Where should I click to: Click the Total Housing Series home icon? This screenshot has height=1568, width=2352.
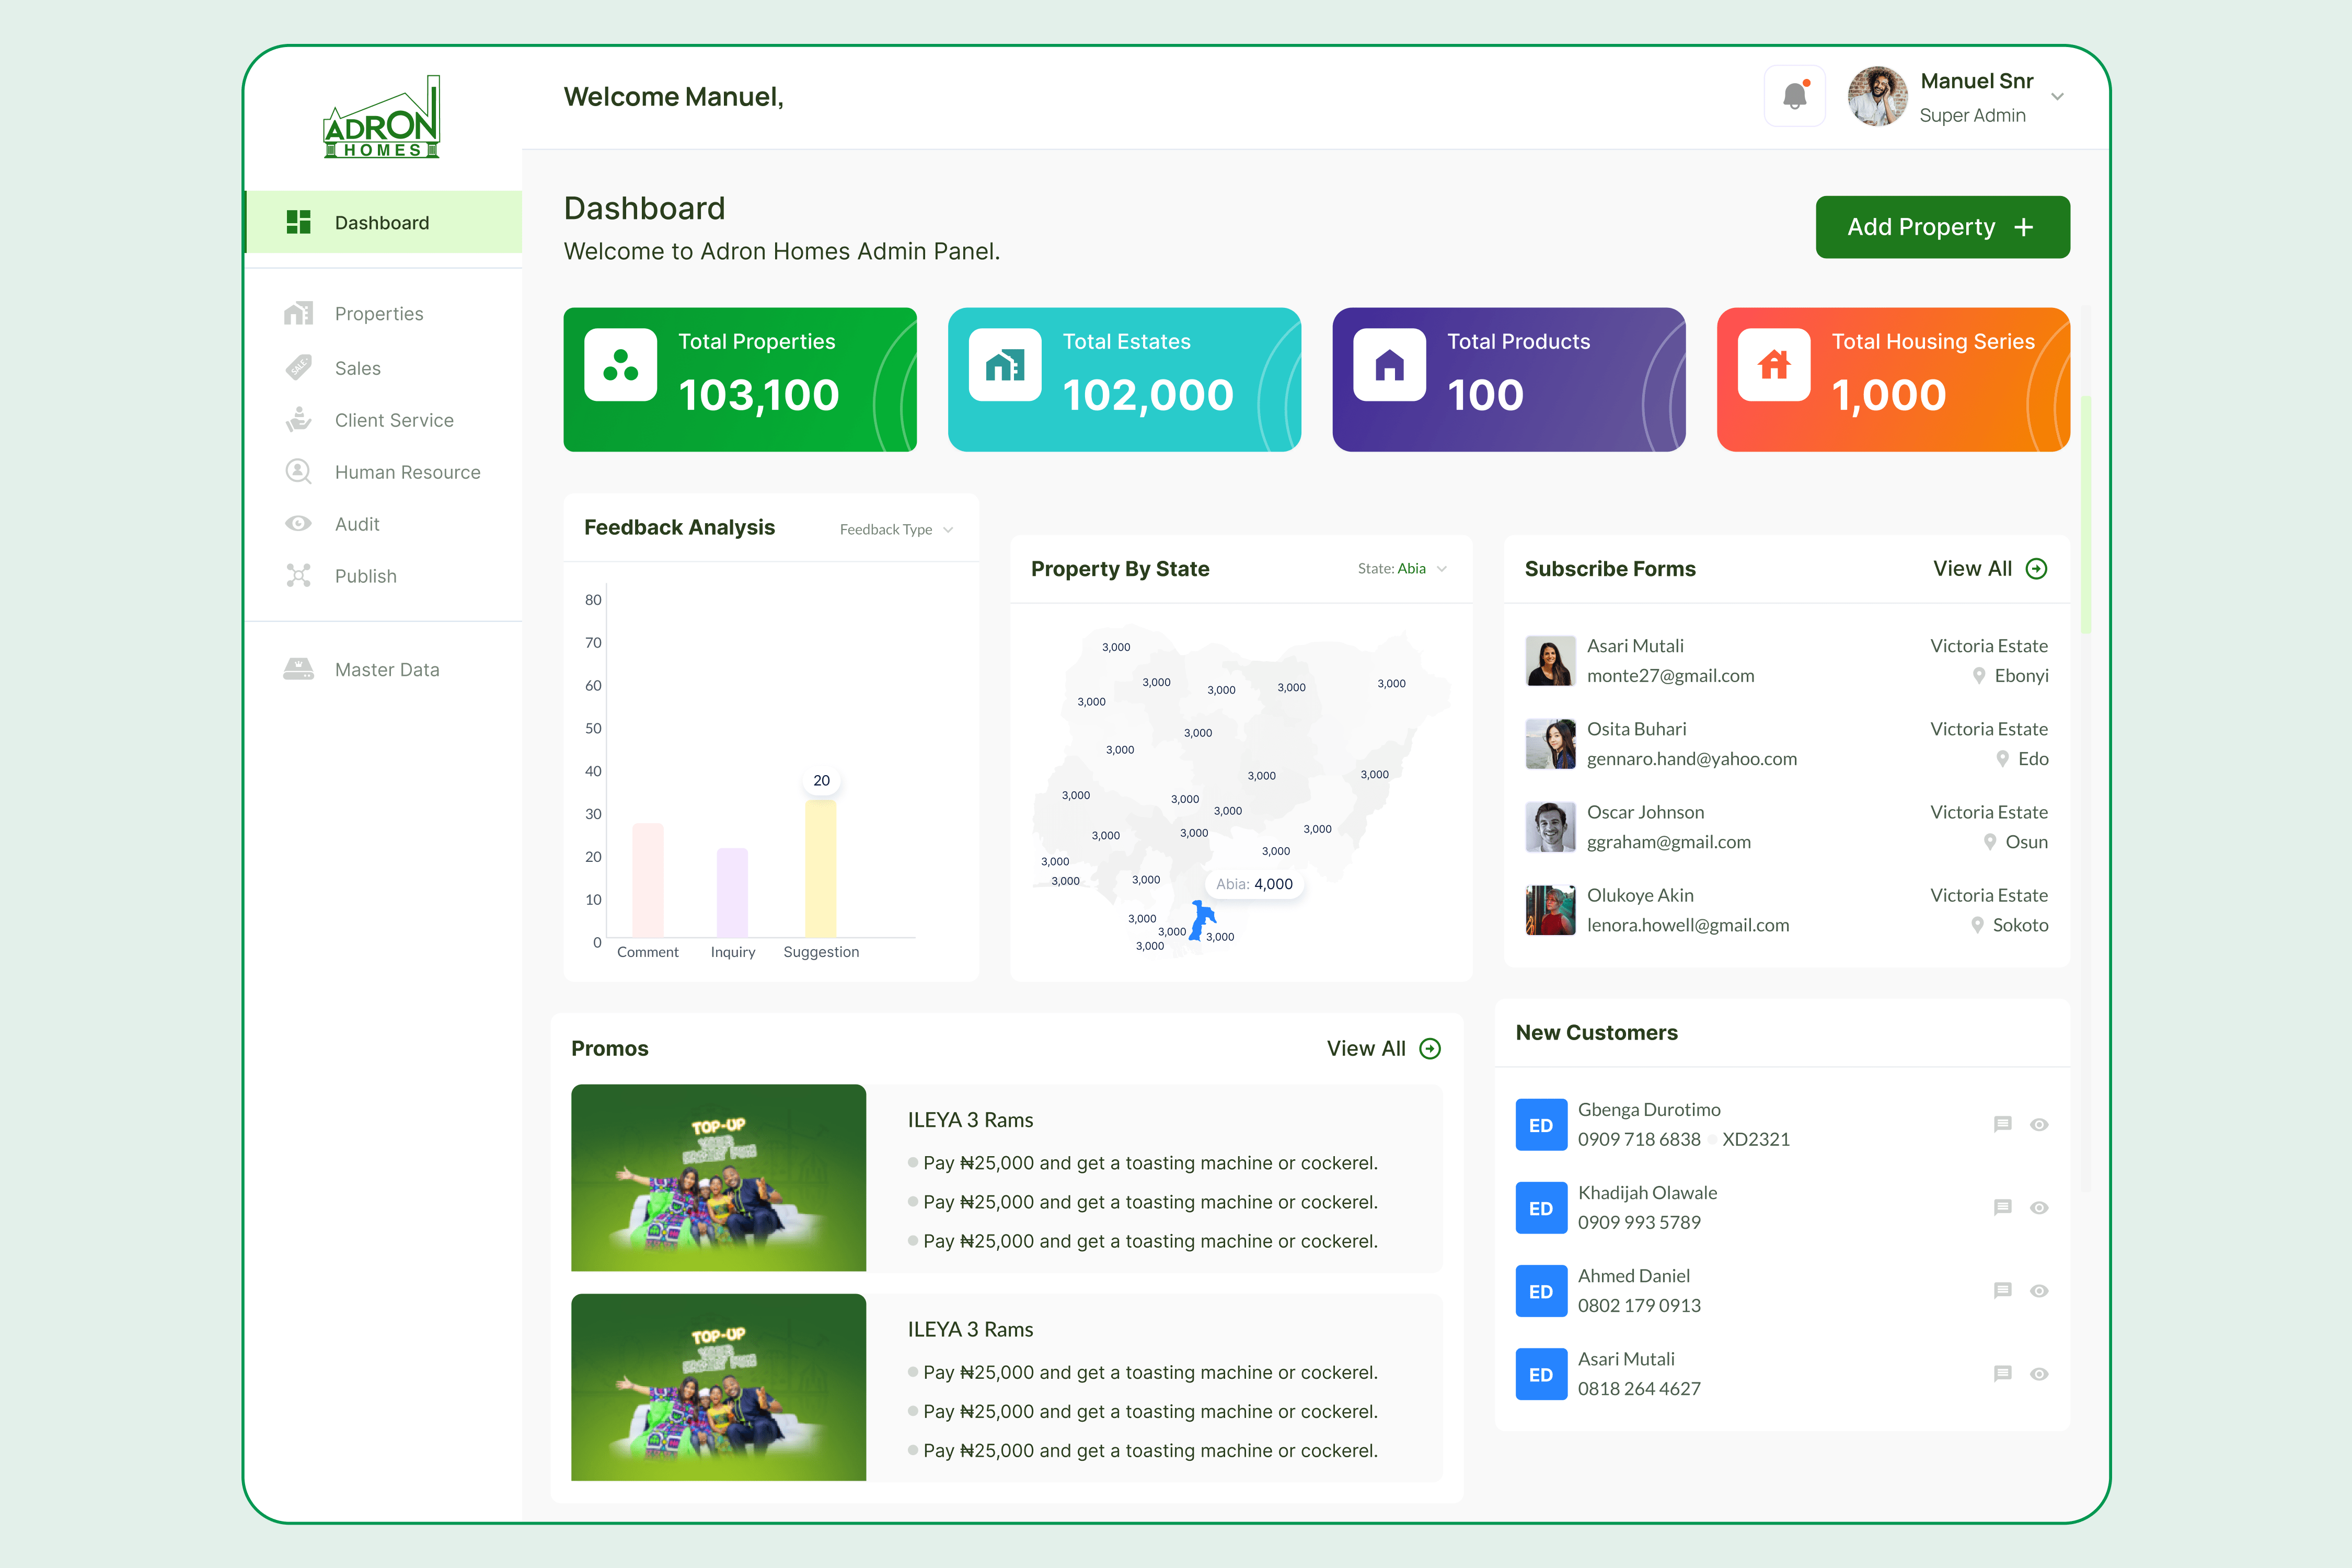click(x=1774, y=365)
